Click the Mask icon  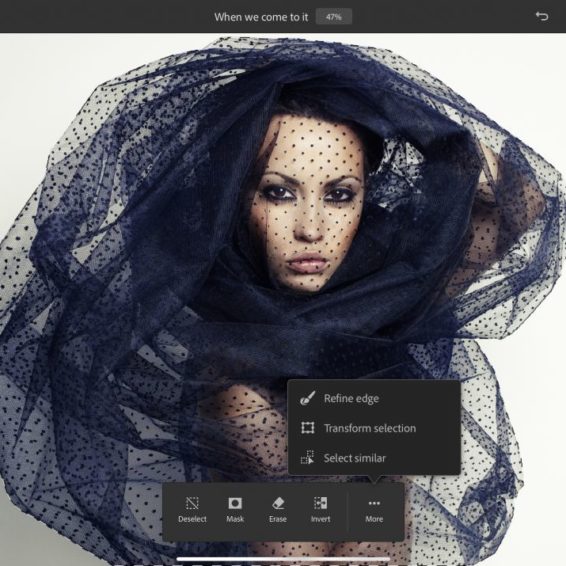coord(235,503)
